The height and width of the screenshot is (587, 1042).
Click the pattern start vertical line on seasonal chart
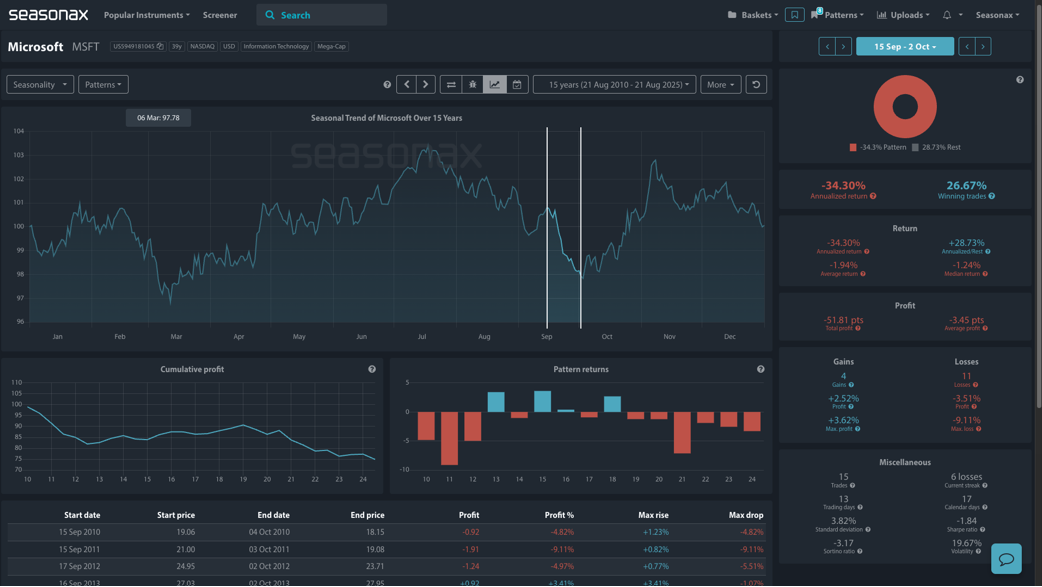tap(547, 227)
